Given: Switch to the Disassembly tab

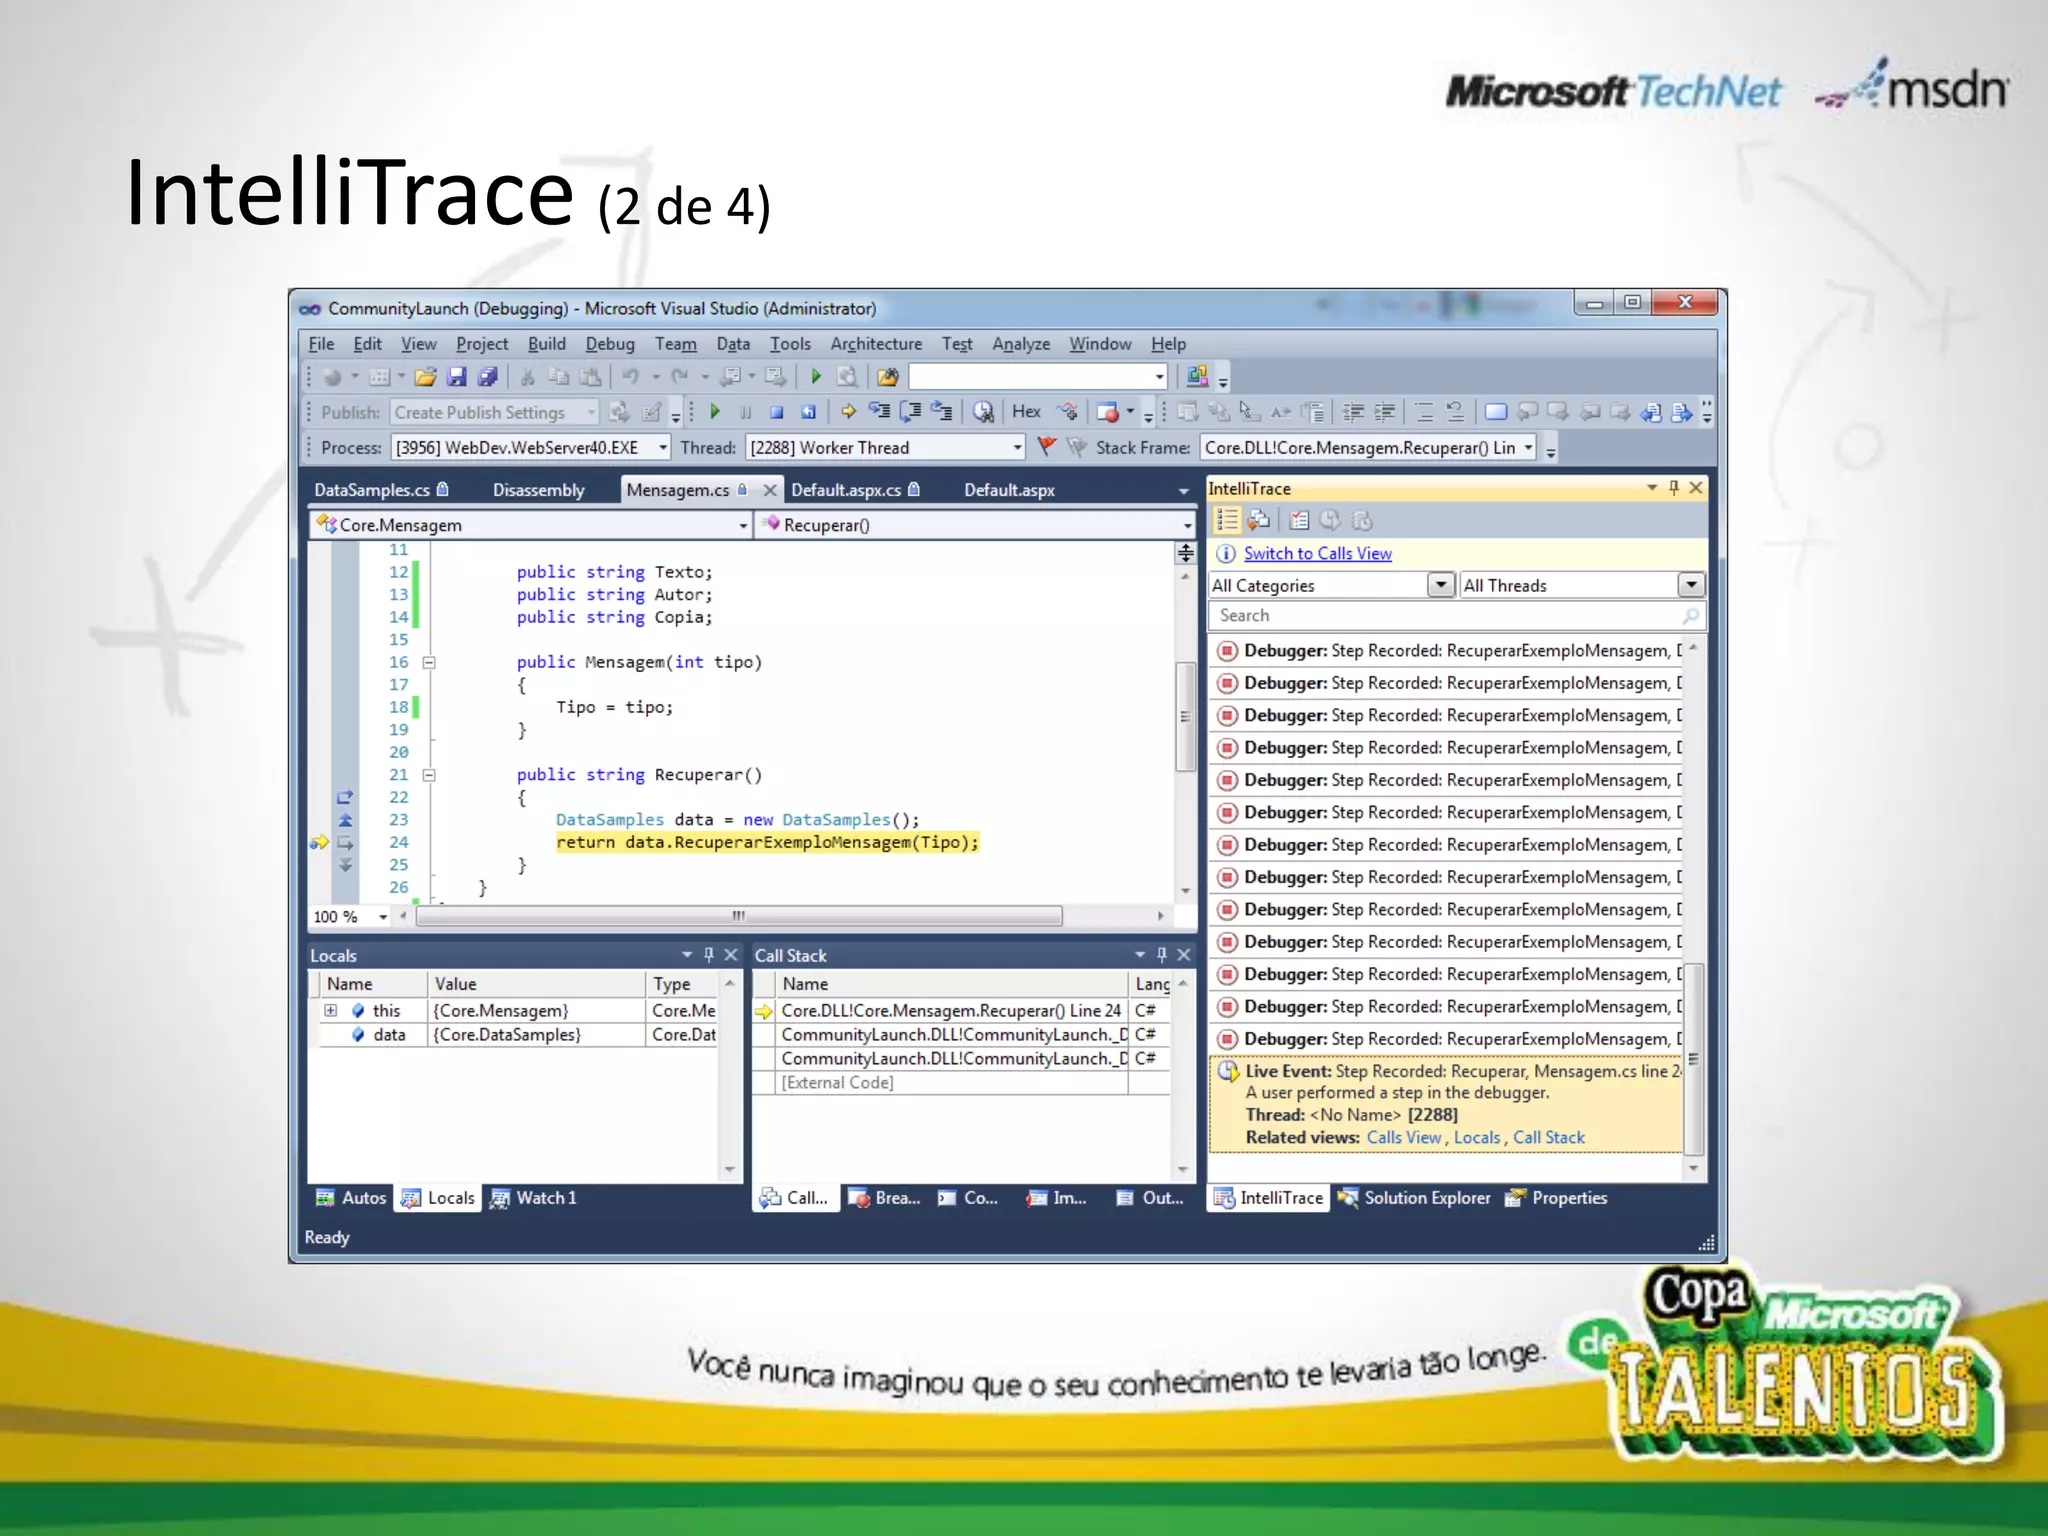Looking at the screenshot, I should (x=538, y=490).
